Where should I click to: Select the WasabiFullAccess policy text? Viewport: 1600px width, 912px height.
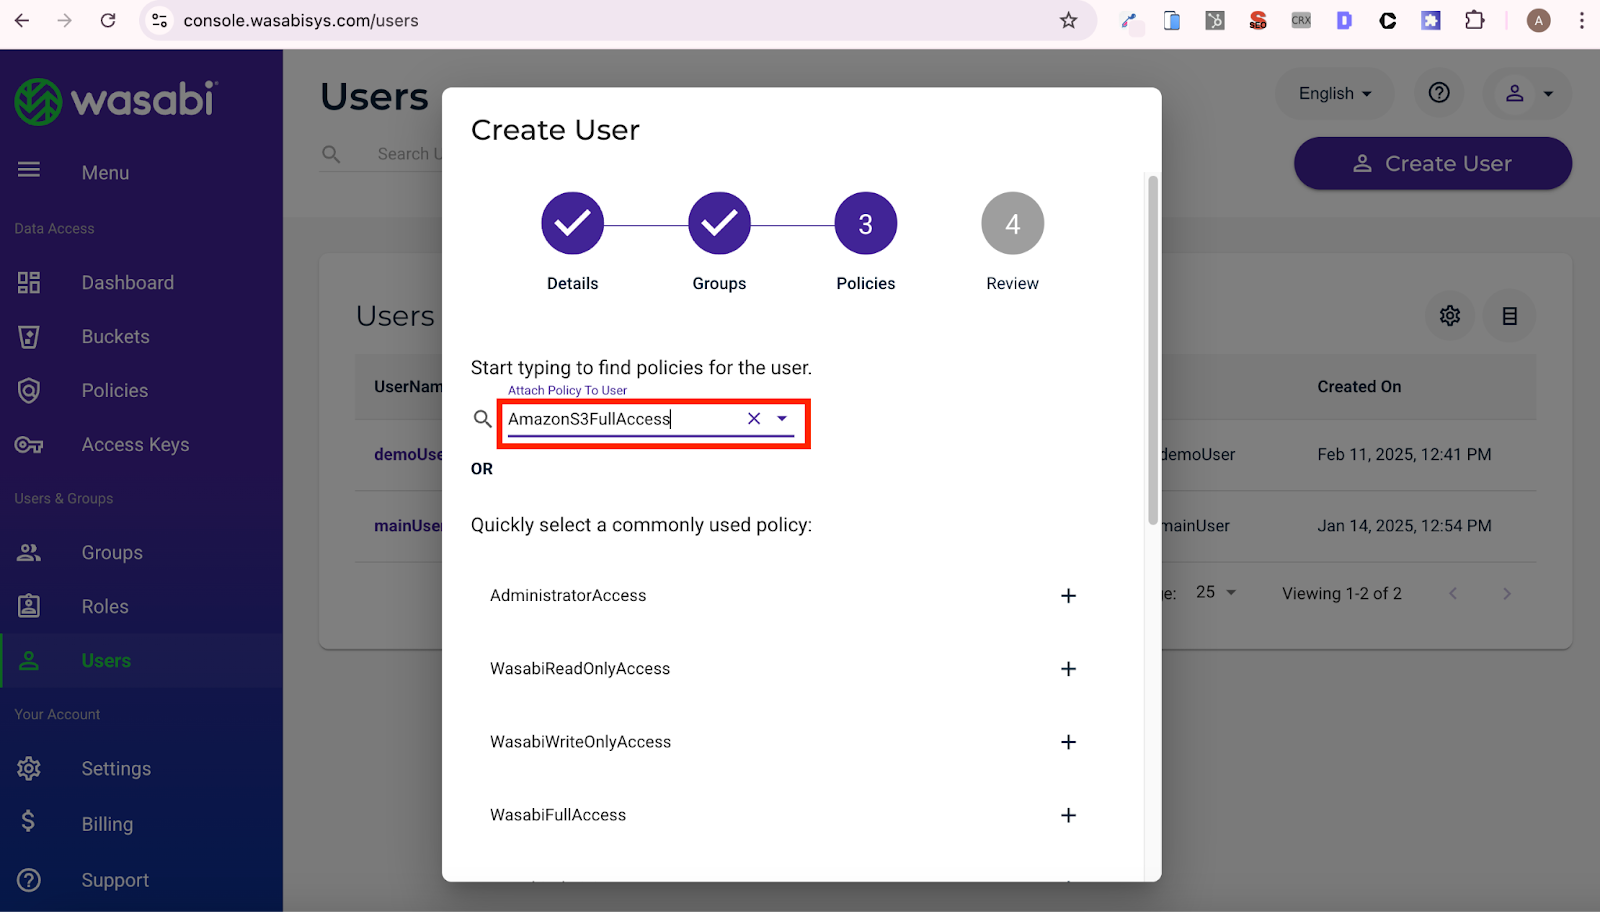pyautogui.click(x=558, y=815)
